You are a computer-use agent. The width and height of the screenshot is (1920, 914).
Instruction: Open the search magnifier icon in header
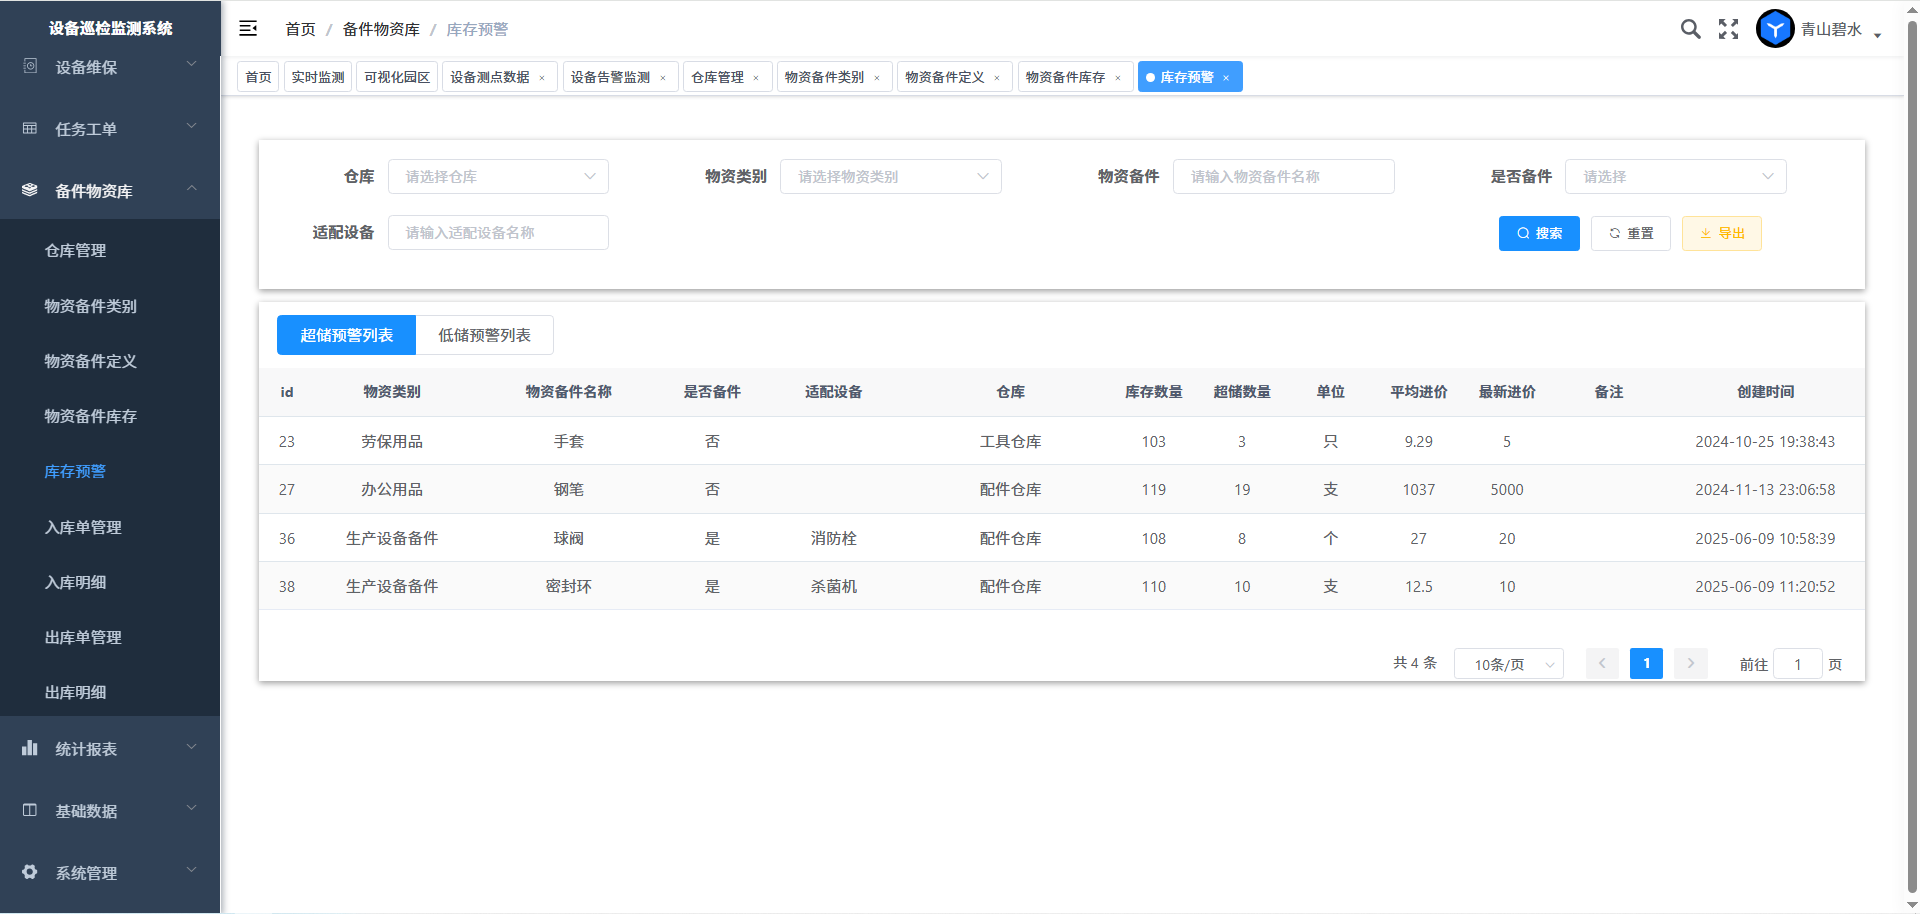pos(1690,29)
